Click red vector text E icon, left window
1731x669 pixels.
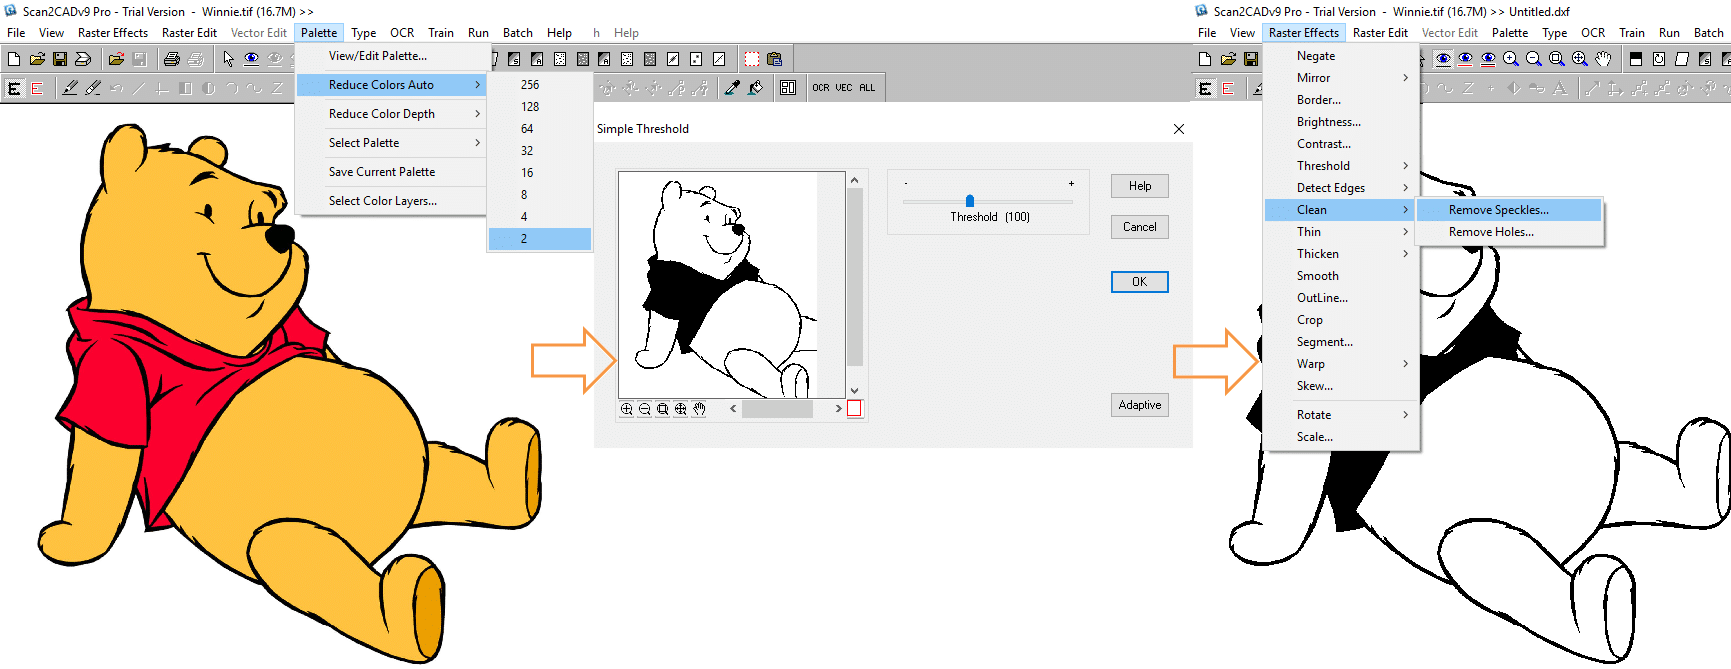coord(37,88)
